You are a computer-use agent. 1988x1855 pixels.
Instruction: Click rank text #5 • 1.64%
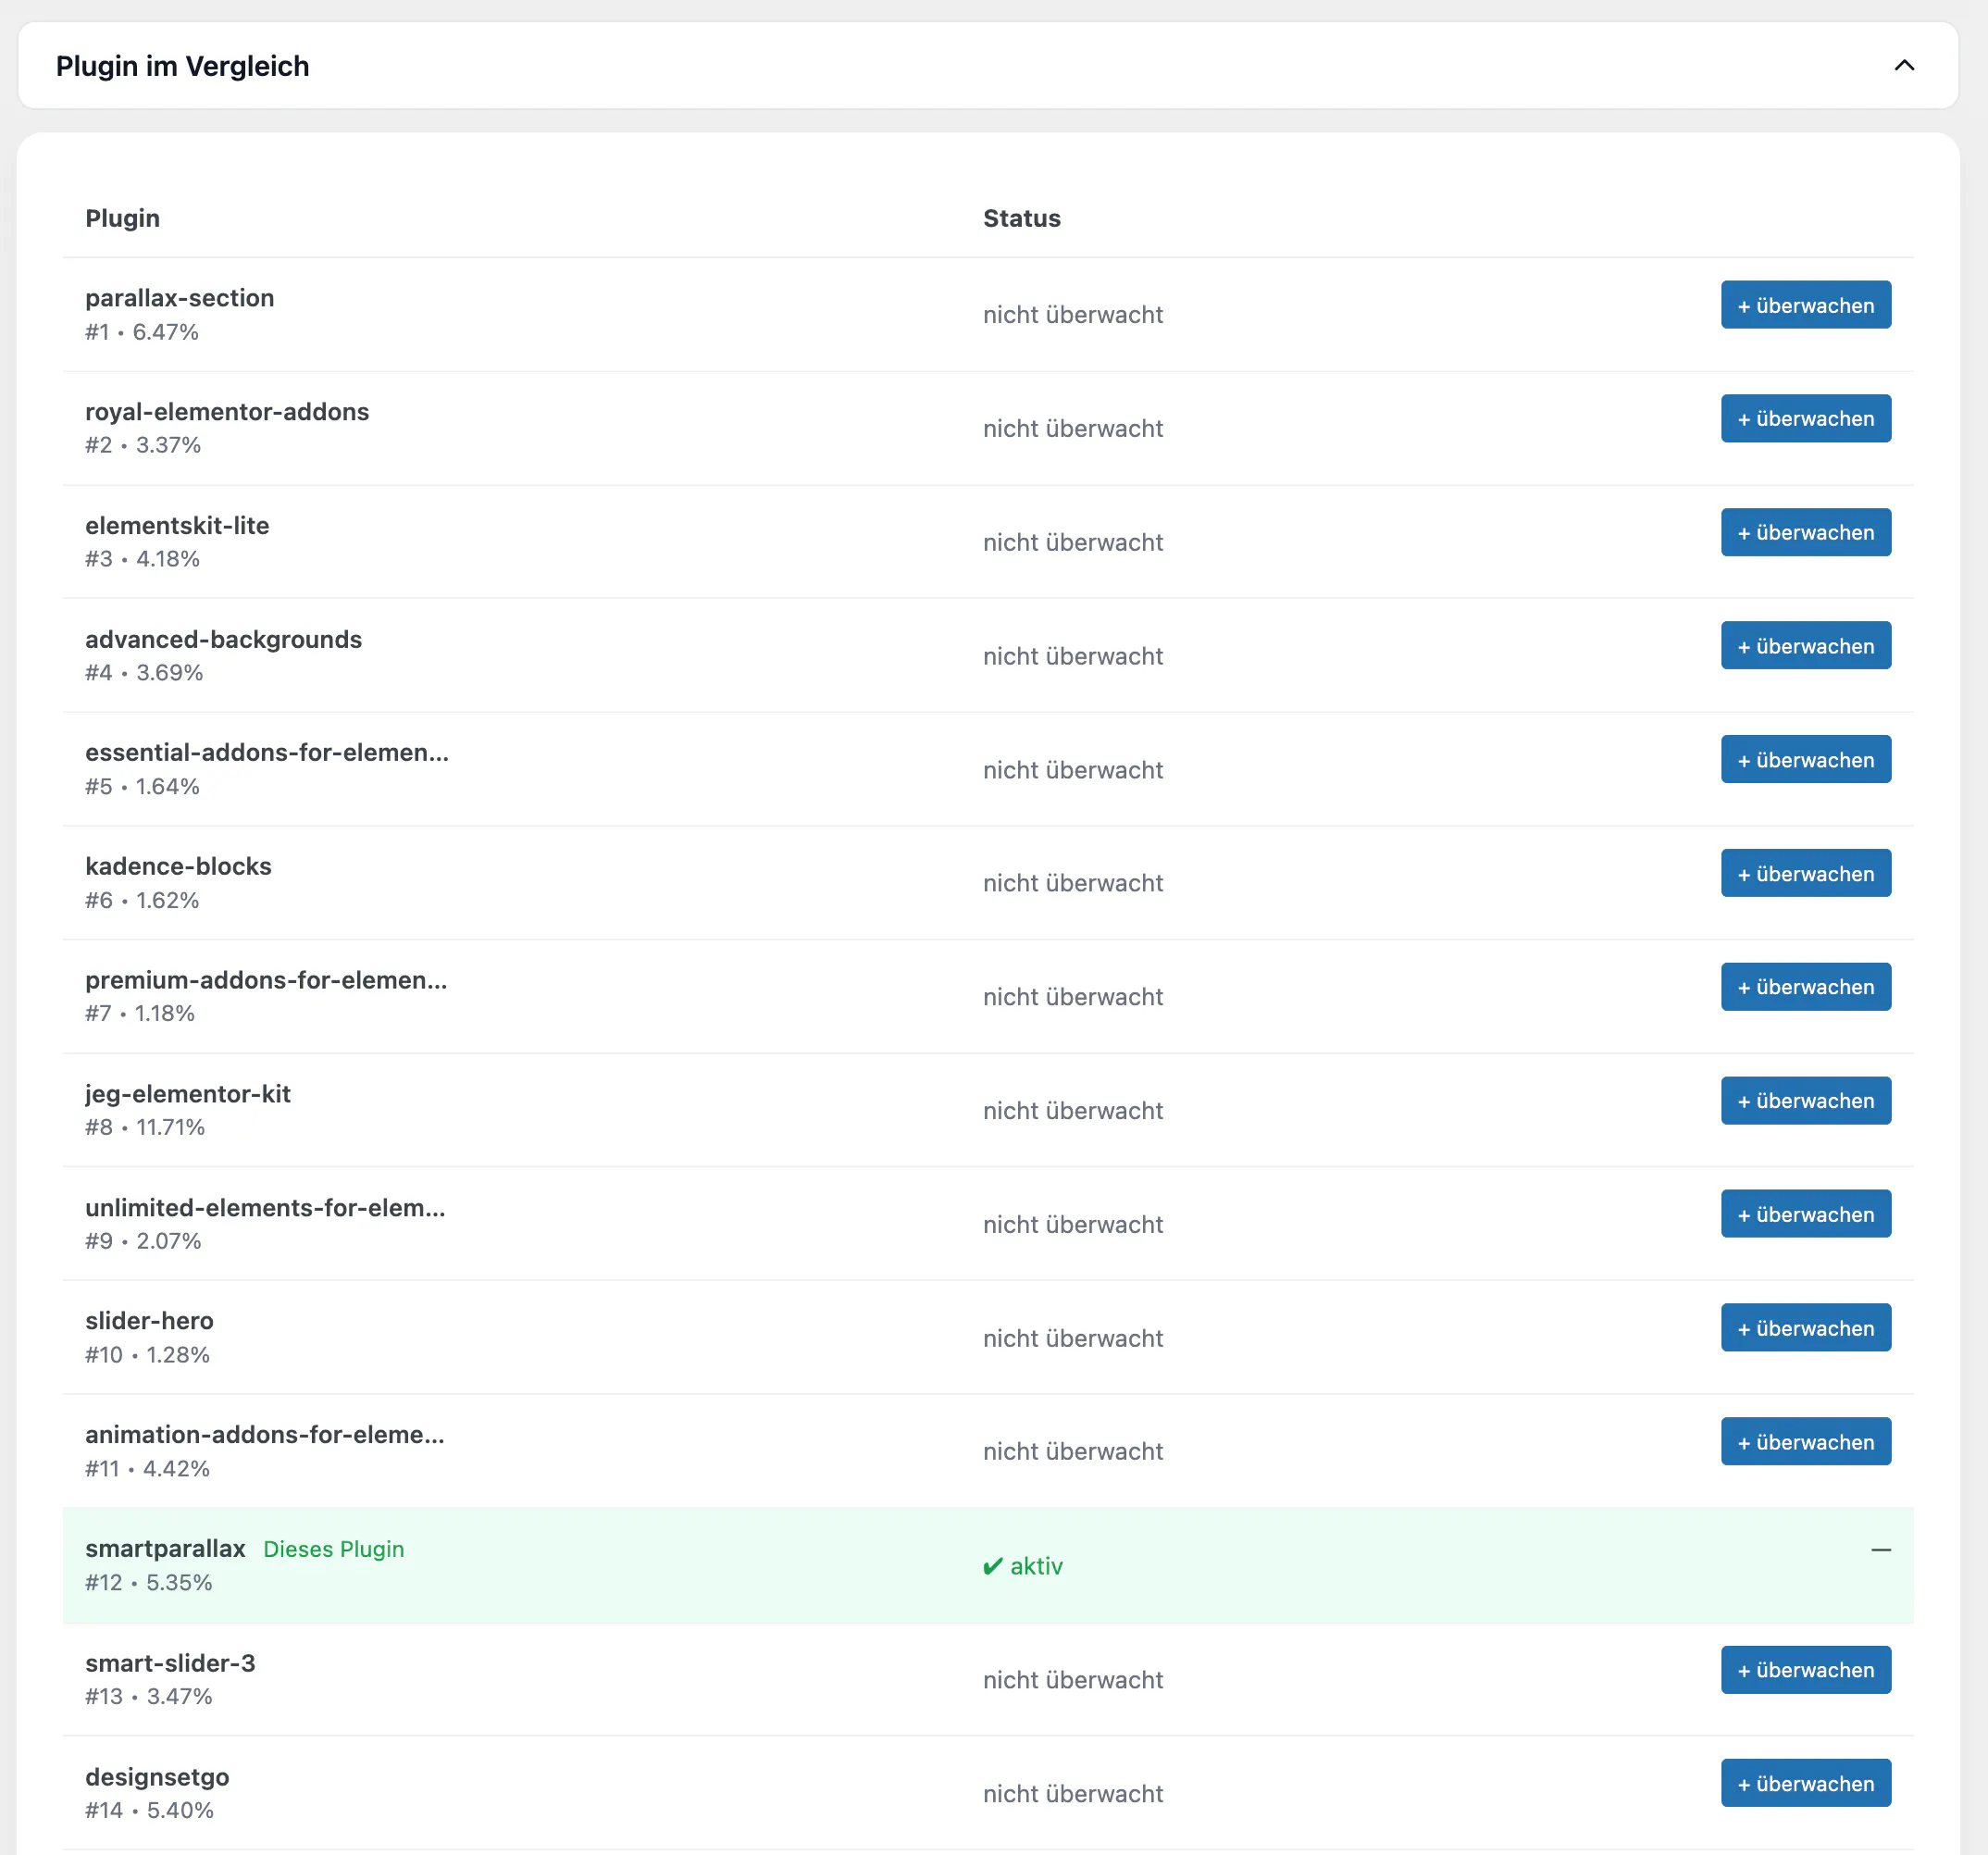coord(142,787)
